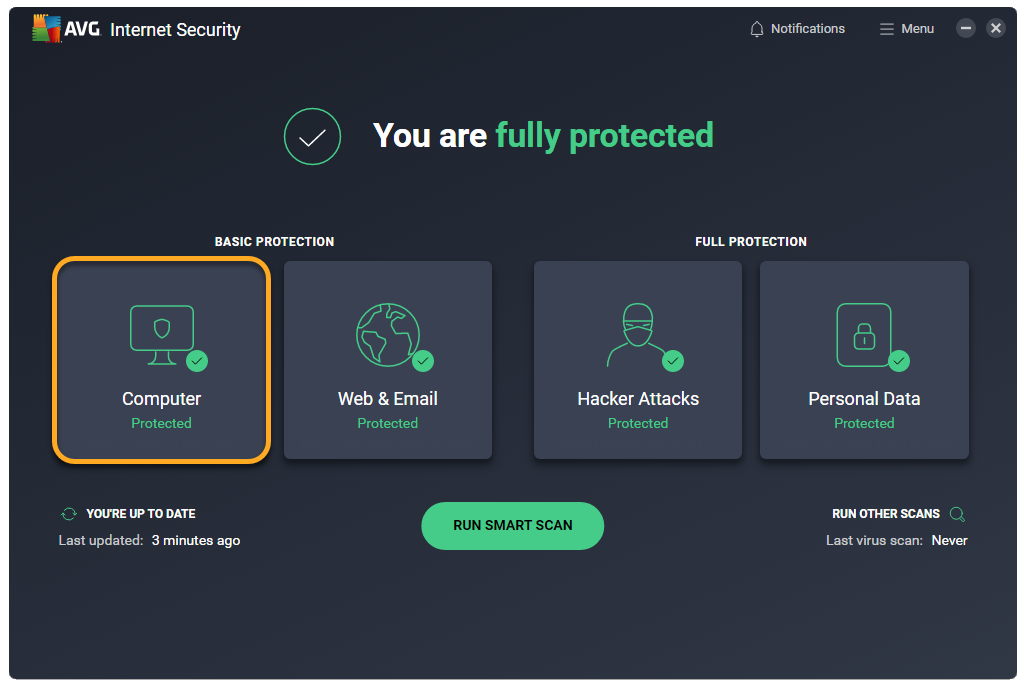
Task: Click the Personal Data padlock icon
Action: click(x=863, y=335)
